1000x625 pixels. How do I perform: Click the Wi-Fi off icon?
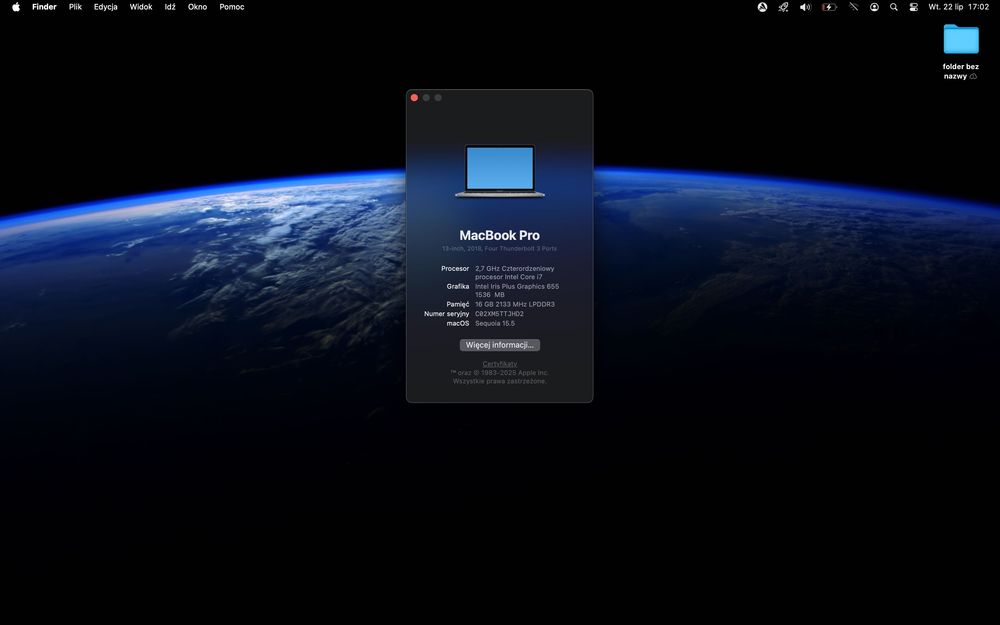pyautogui.click(x=853, y=7)
